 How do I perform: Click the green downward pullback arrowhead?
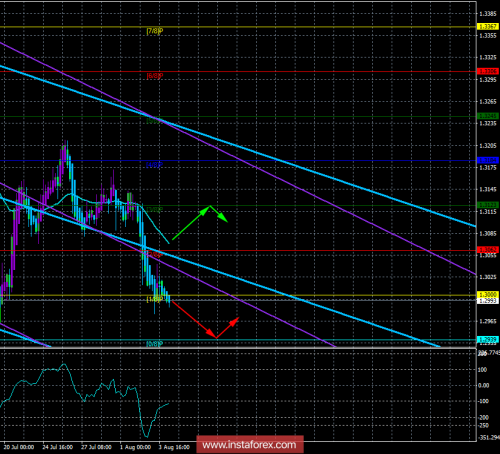(x=223, y=218)
